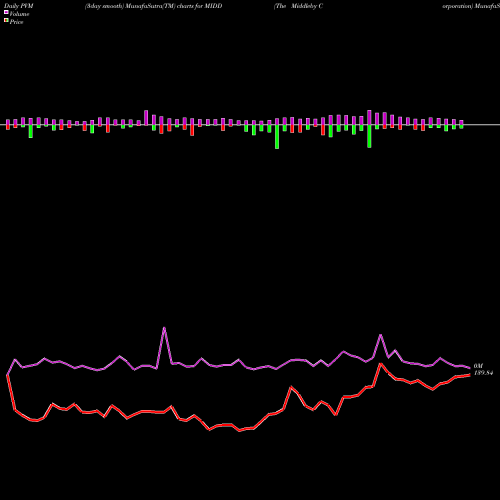The image size is (500, 500).
Task: Click the 'MIDD' ticker symbol in the title
Action: [212, 6]
